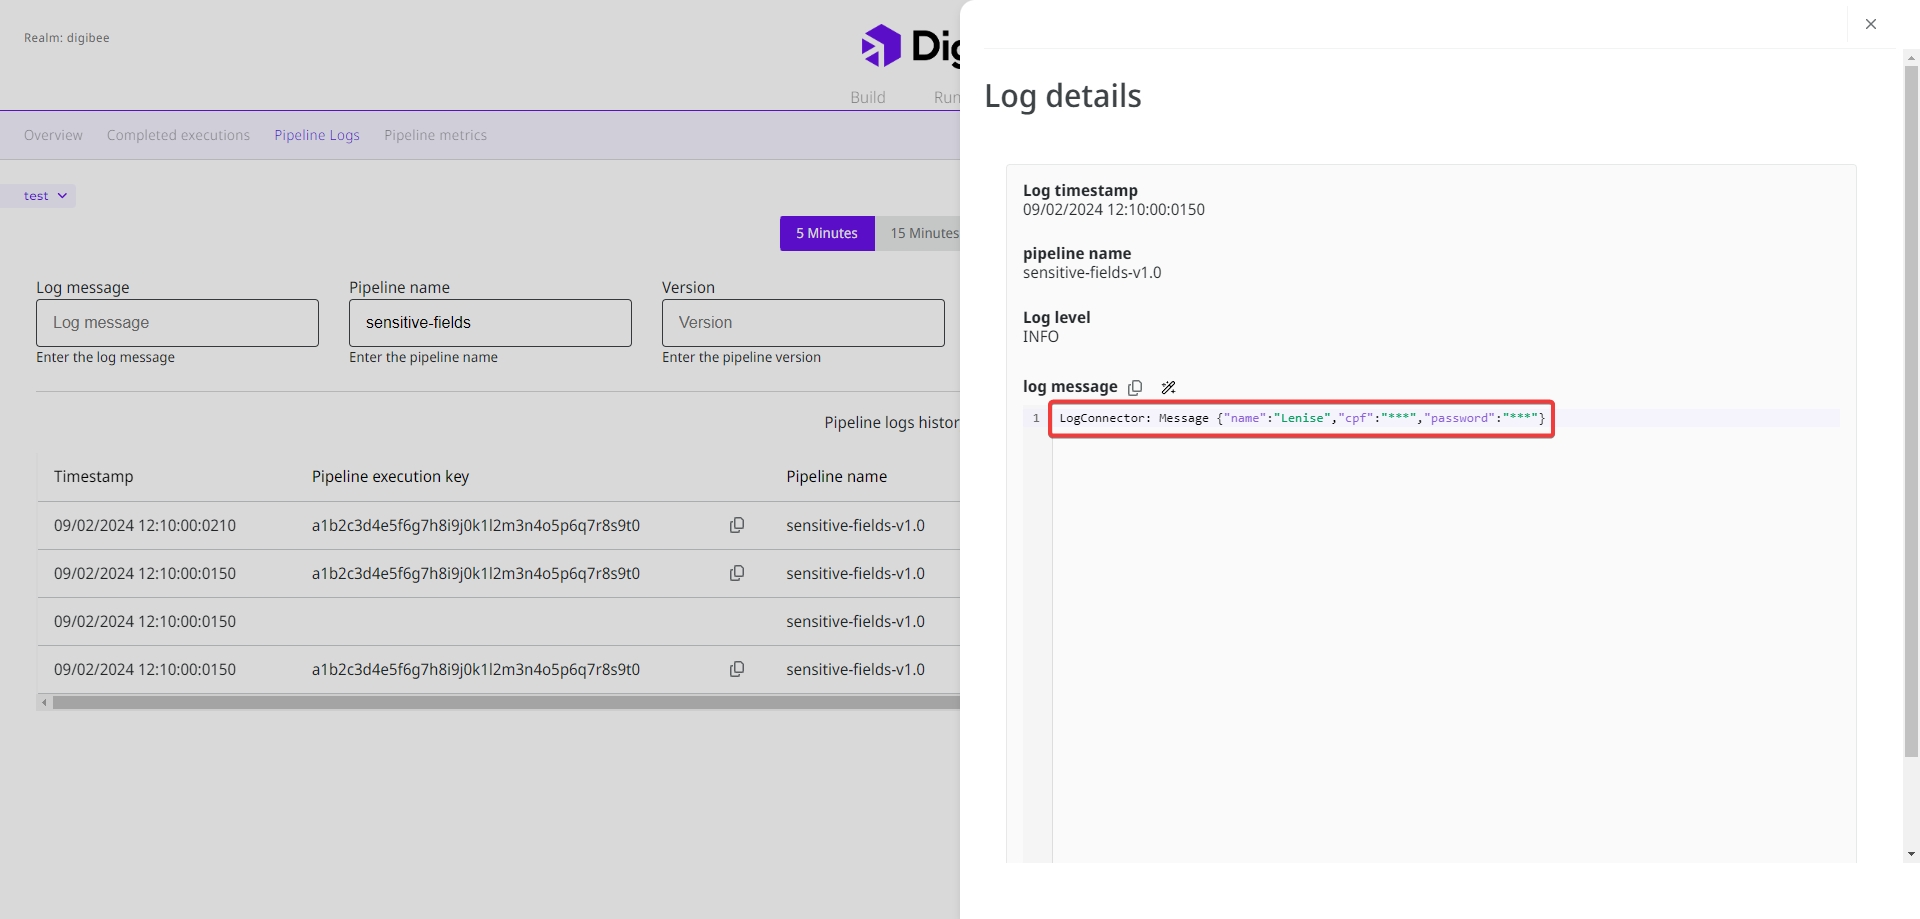Click the horizontal scrollbar left arrow
1920x919 pixels.
click(44, 703)
